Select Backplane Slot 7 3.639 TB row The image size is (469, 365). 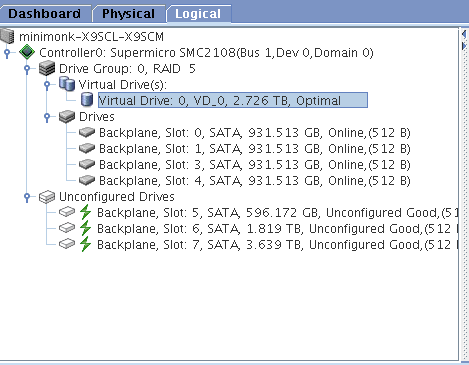(278, 245)
